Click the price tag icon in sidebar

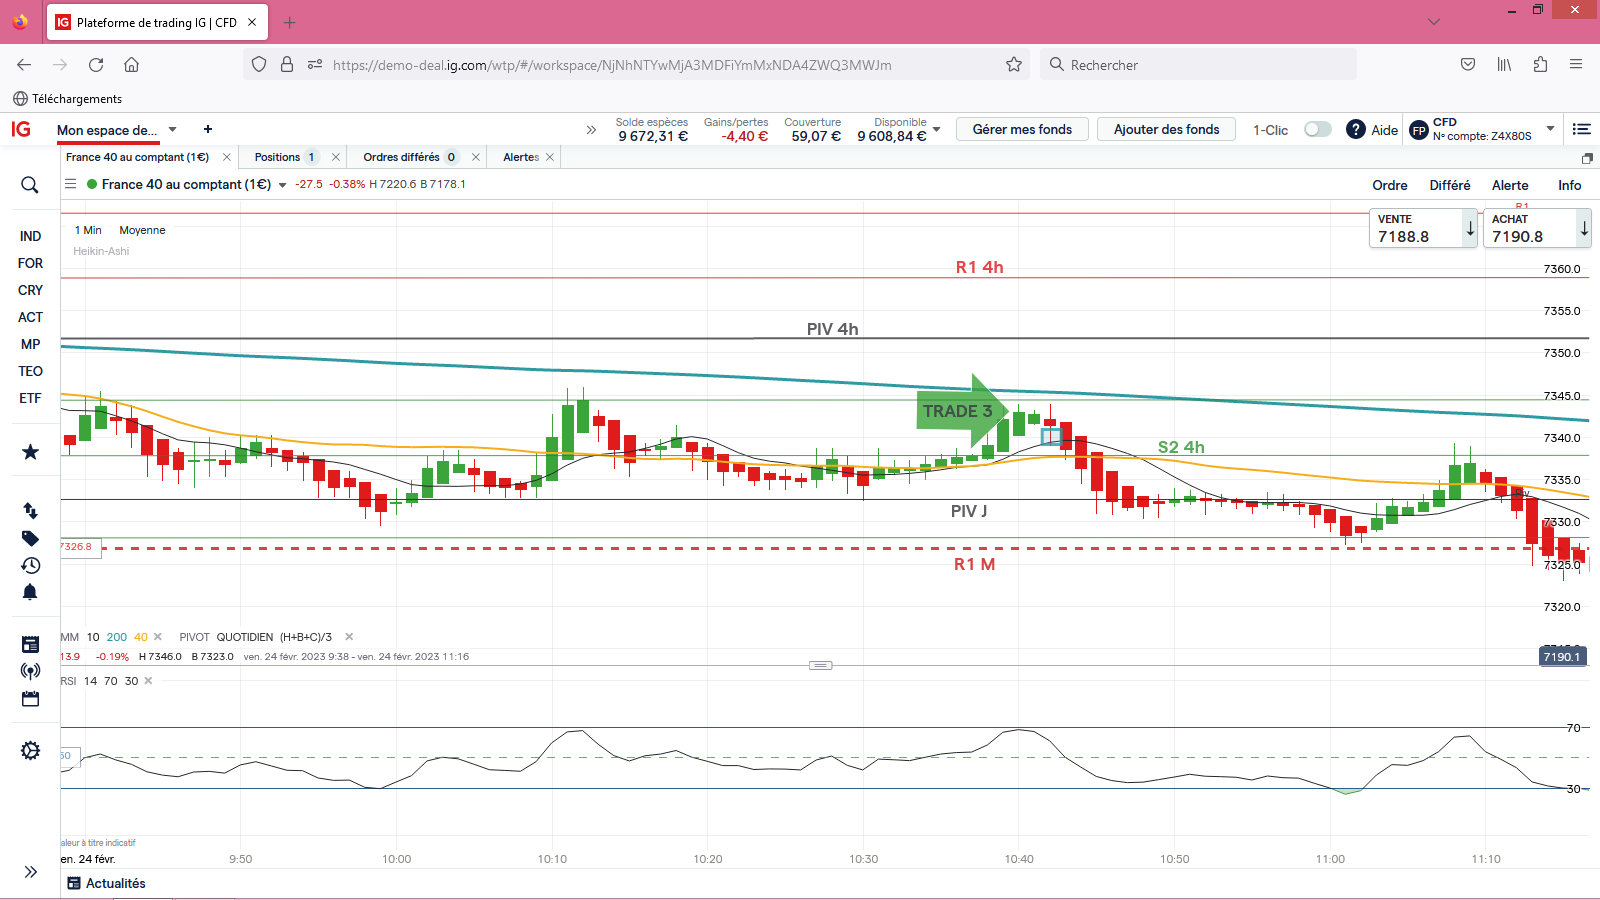click(x=30, y=538)
